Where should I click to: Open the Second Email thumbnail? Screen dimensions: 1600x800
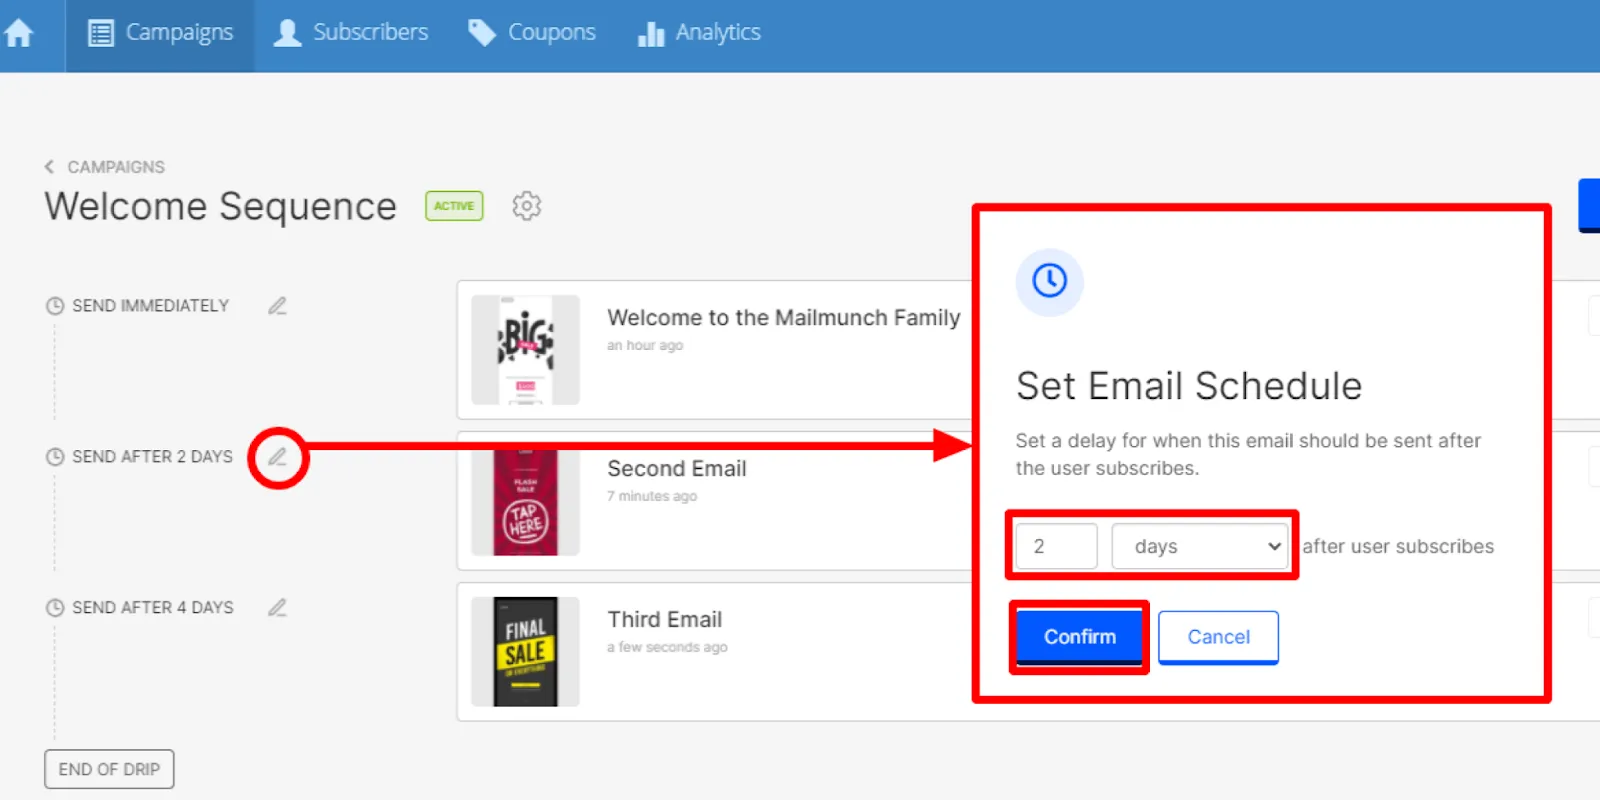click(x=525, y=501)
